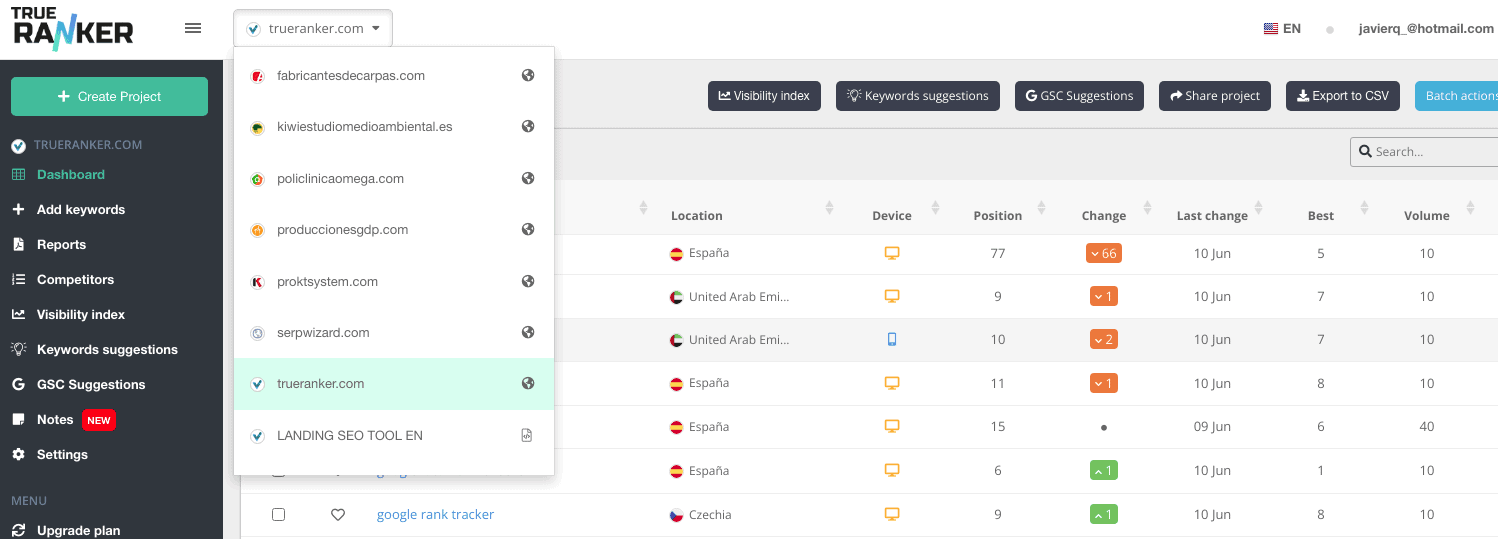The image size is (1498, 539).
Task: Click the Visibility index toolbar button
Action: [764, 96]
